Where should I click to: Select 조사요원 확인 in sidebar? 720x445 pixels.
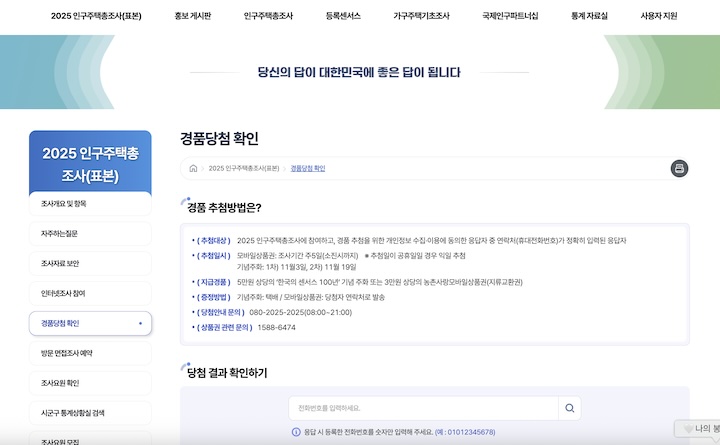click(x=90, y=383)
